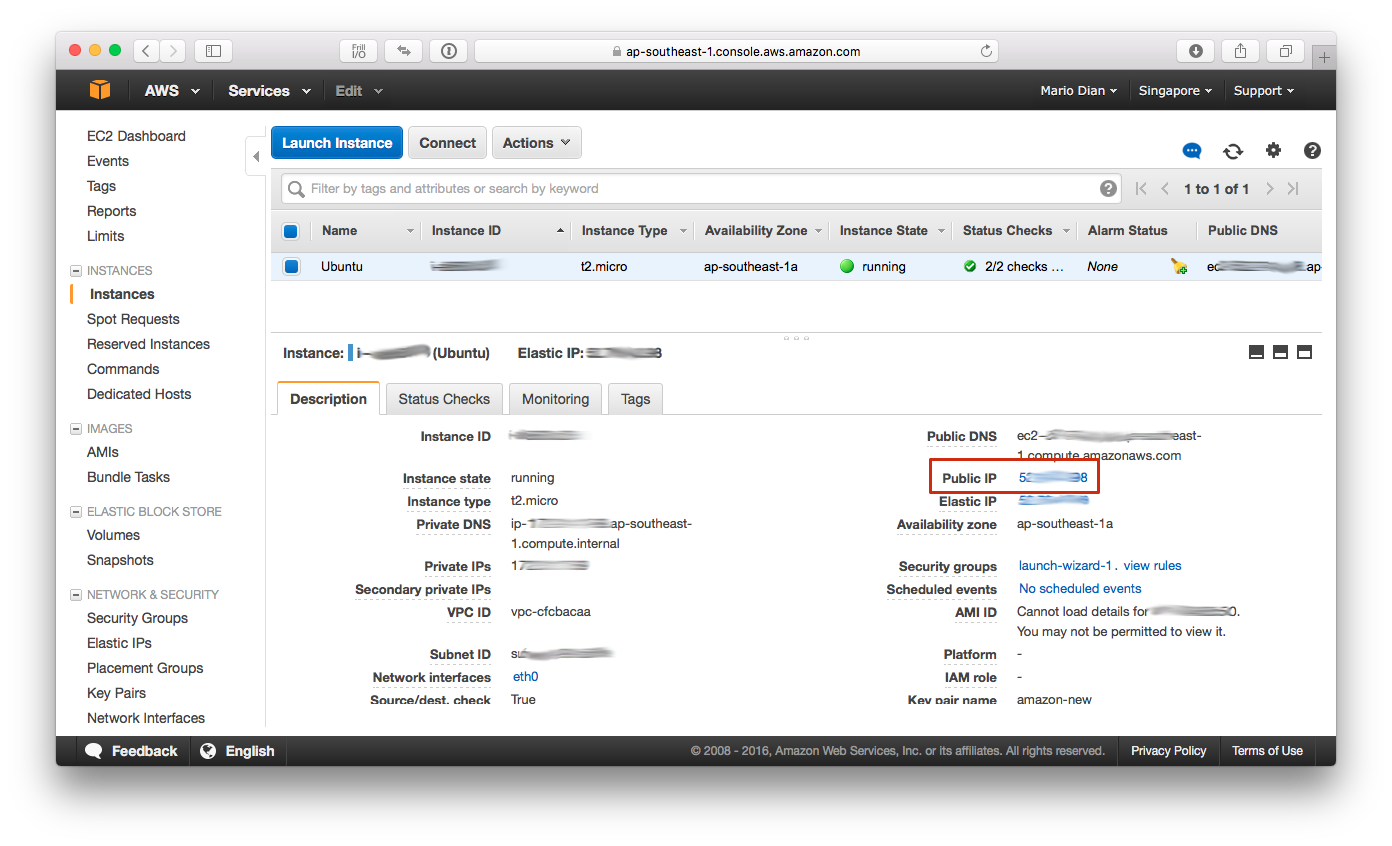This screenshot has width=1392, height=846.
Task: Click the Safari forward button
Action: [173, 51]
